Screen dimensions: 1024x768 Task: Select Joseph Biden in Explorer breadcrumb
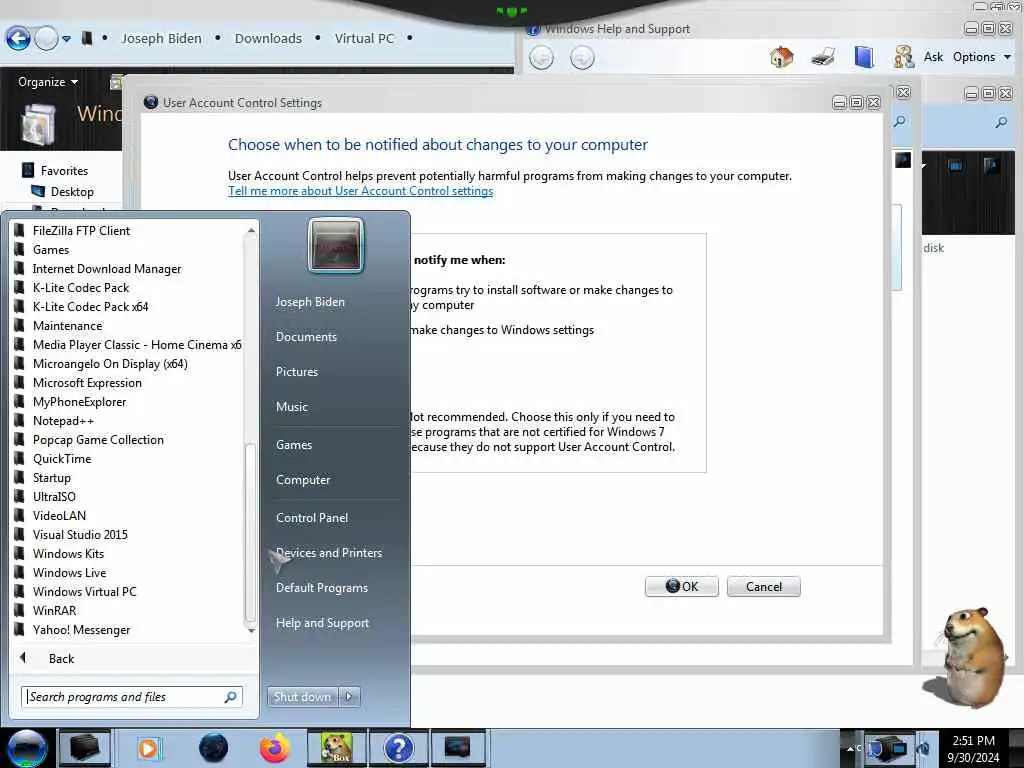pos(161,39)
